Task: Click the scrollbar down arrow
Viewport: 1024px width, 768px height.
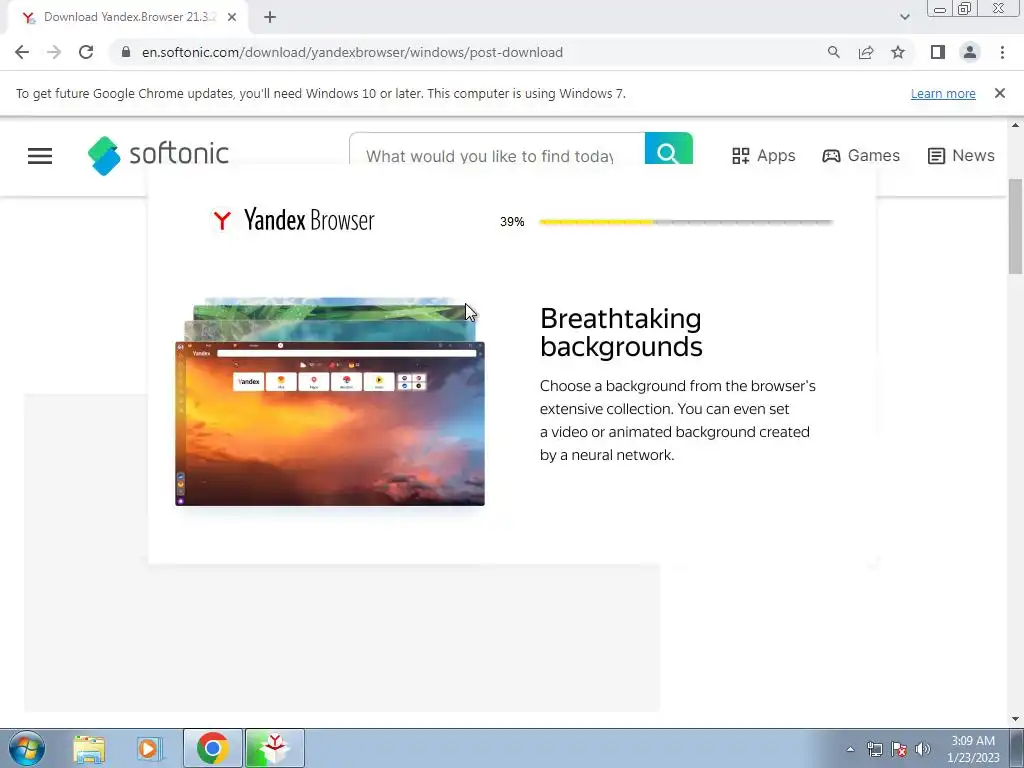Action: pyautogui.click(x=1016, y=719)
